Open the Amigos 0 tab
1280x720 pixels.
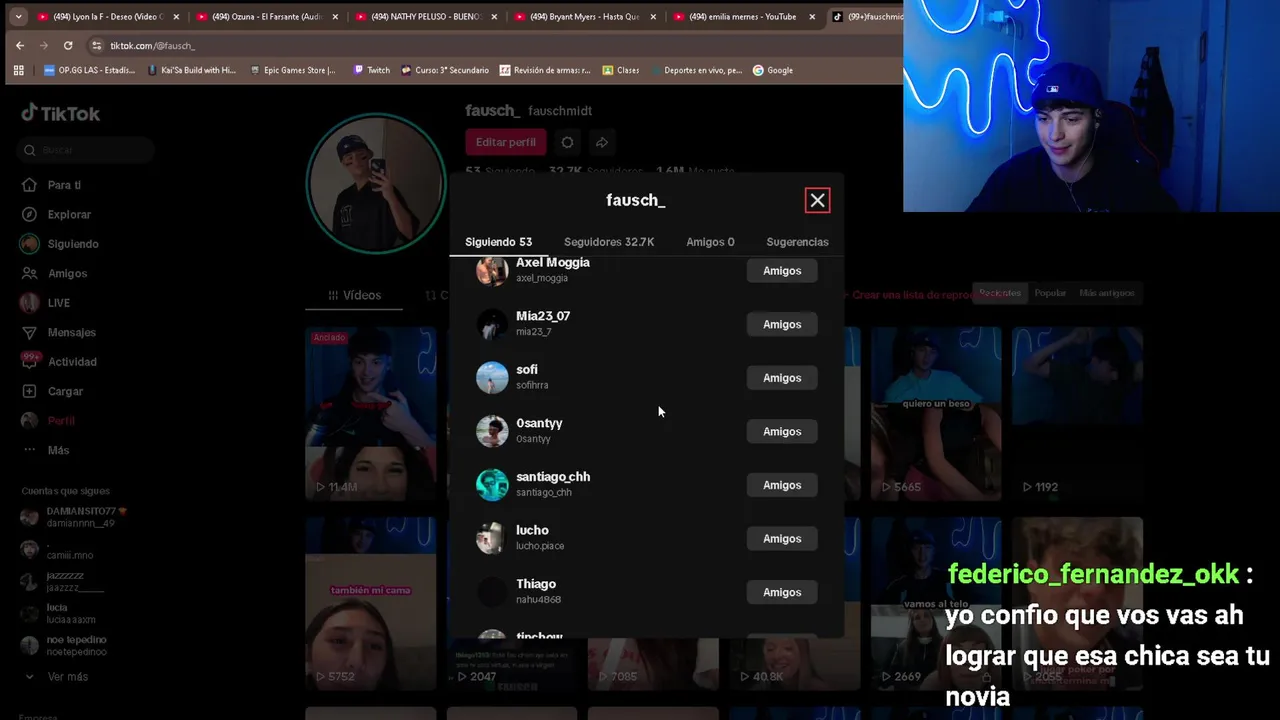[710, 242]
